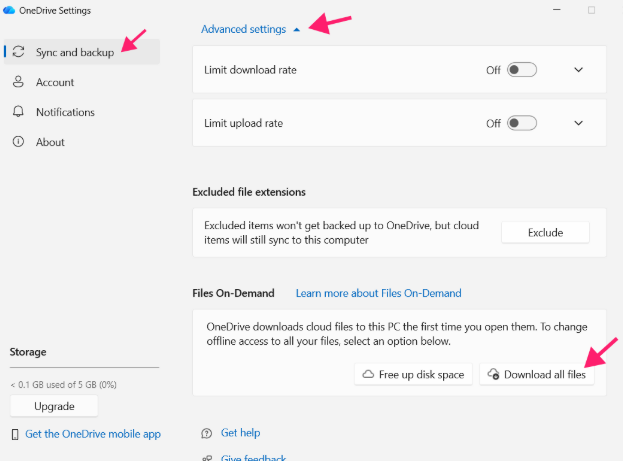
Task: Click the About info icon
Action: pyautogui.click(x=18, y=141)
